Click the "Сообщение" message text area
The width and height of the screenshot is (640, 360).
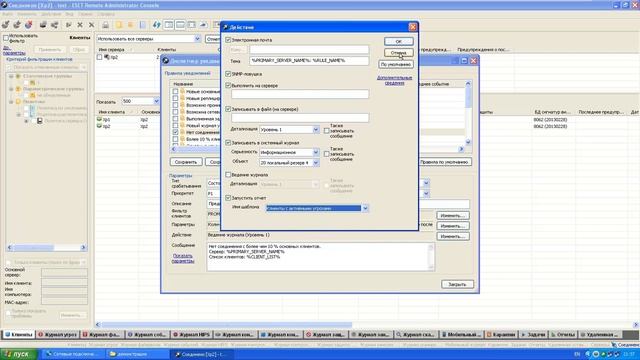320,257
